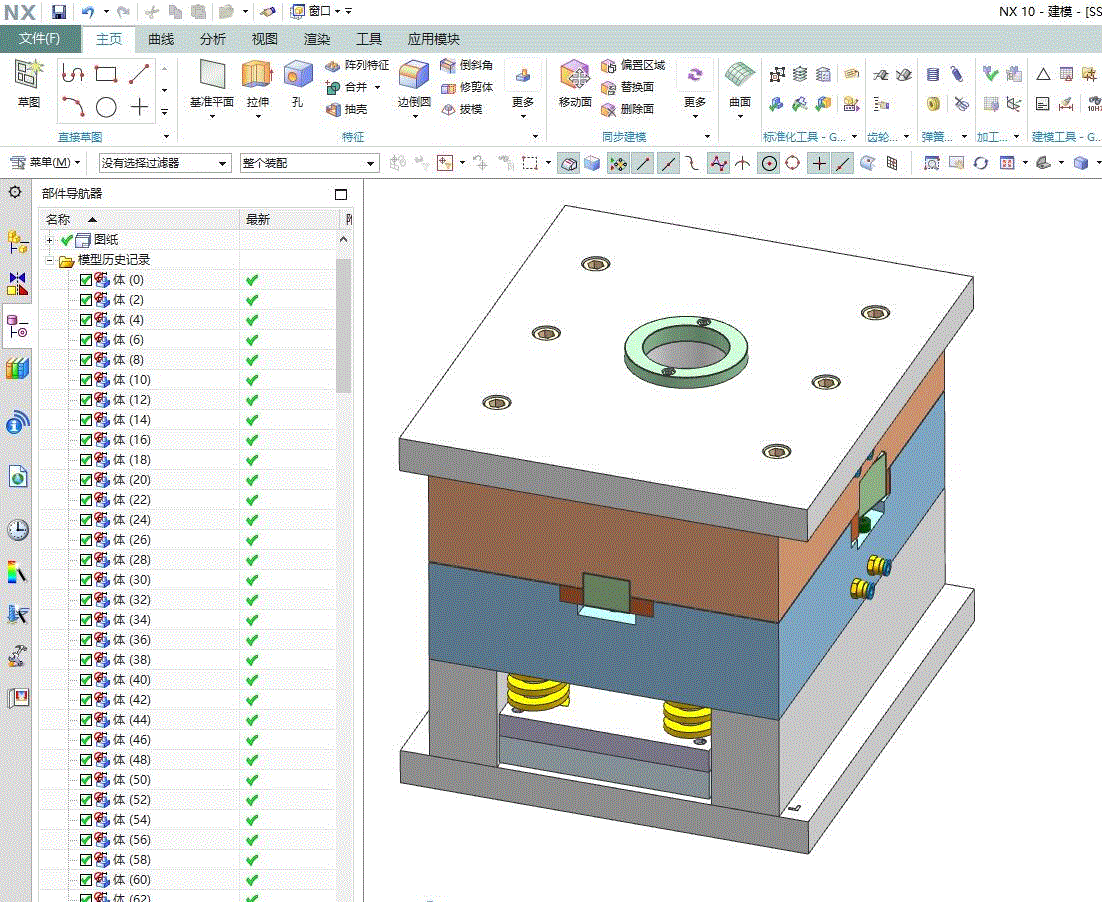This screenshot has width=1102, height=902.
Task: Switch to the 曲线 ribbon tab
Action: pos(161,39)
